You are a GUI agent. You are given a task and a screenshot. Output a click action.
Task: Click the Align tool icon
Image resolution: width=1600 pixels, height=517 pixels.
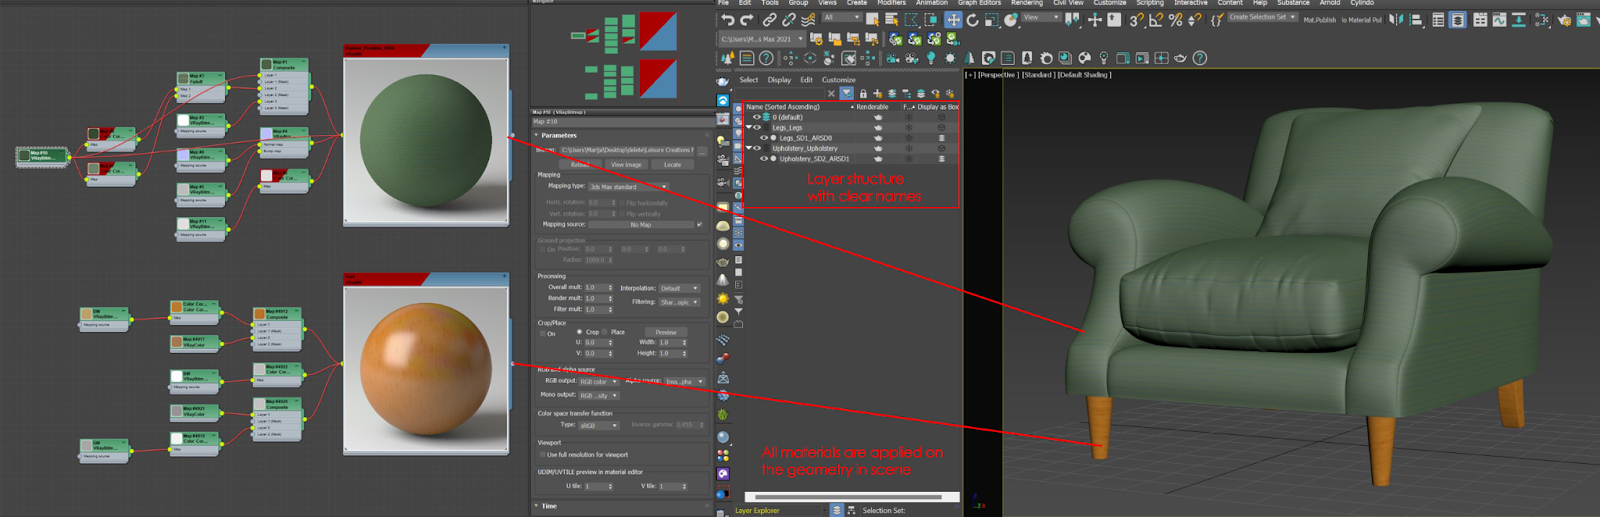(1416, 20)
